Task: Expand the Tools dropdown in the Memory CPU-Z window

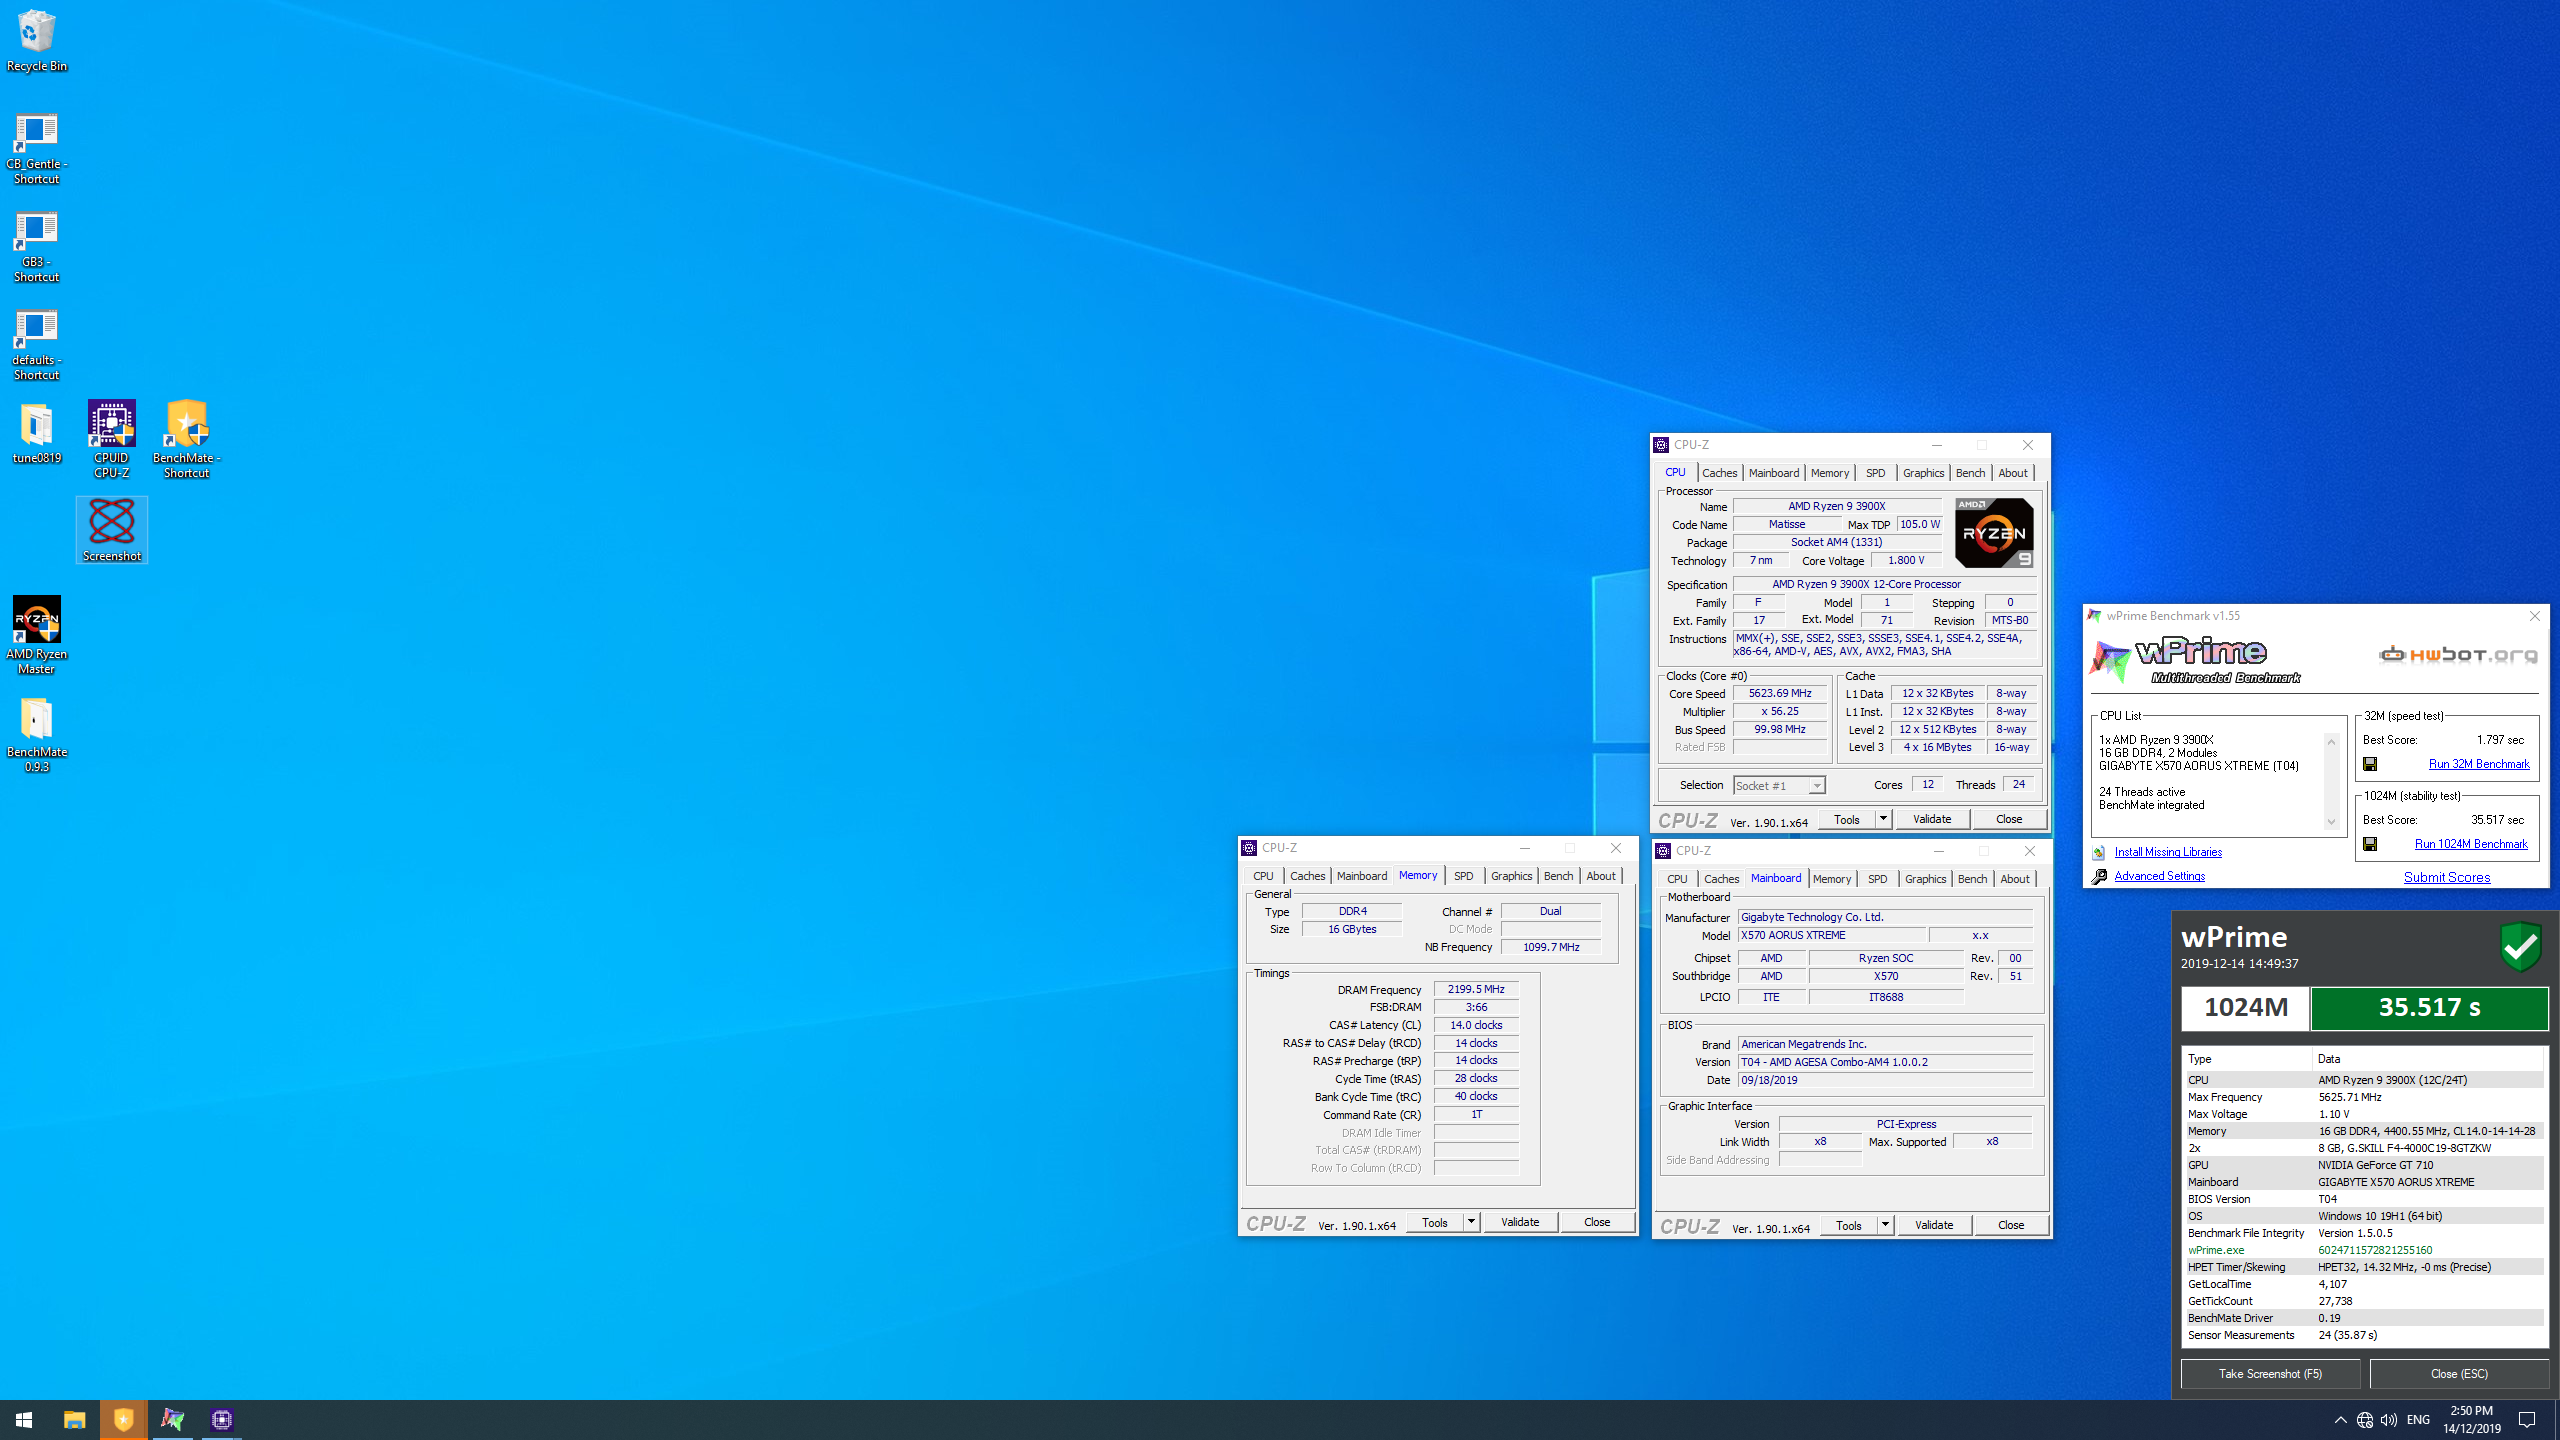Action: (1470, 1221)
